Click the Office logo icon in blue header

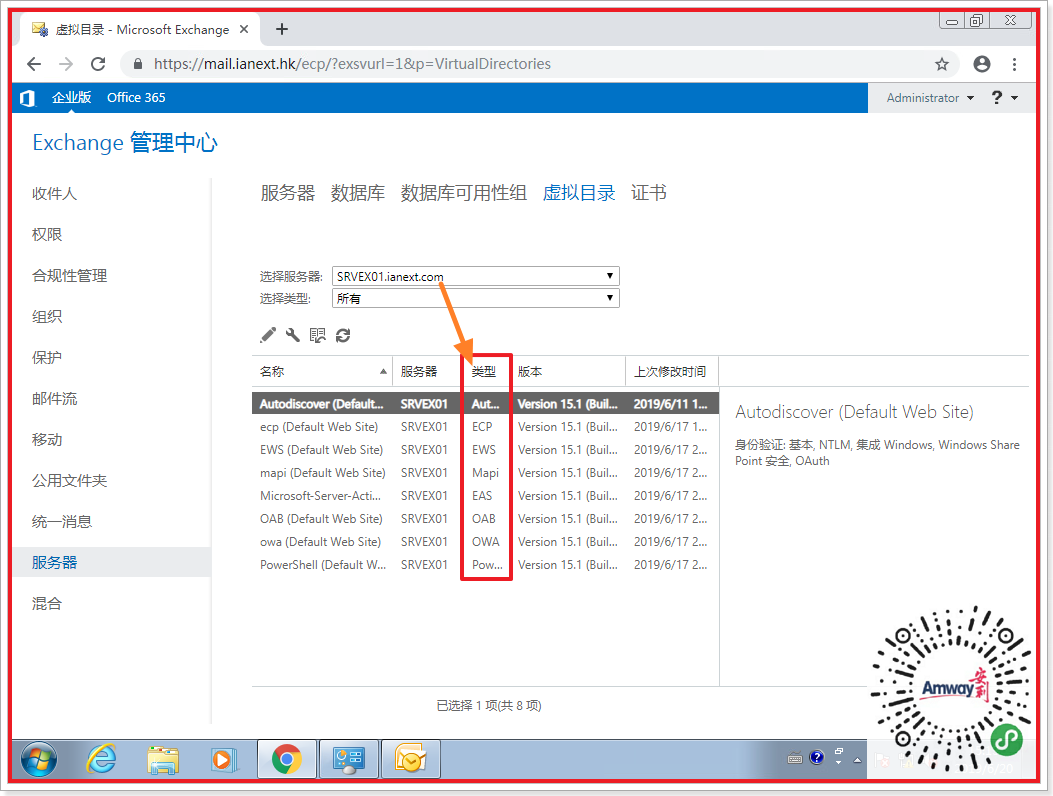28,98
